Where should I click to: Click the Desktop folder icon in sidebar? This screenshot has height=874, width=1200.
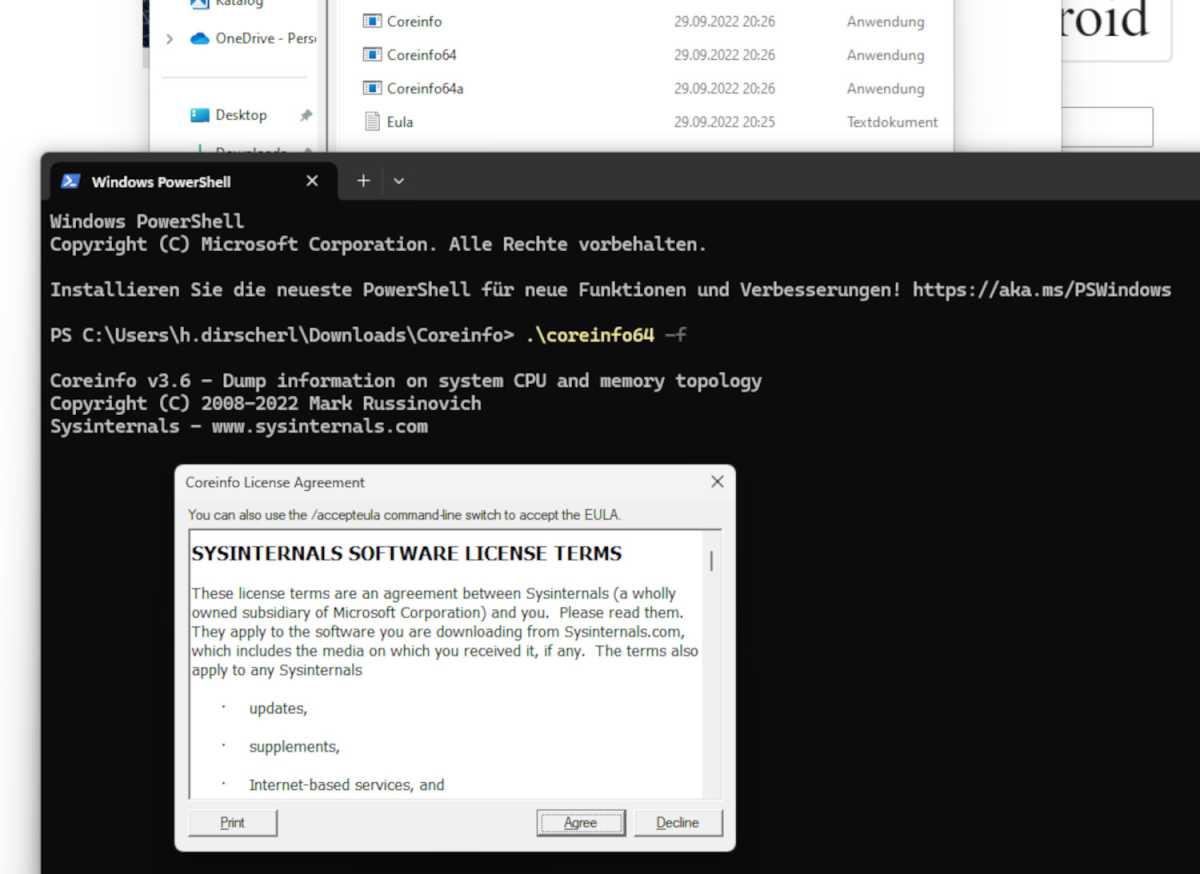pyautogui.click(x=199, y=115)
